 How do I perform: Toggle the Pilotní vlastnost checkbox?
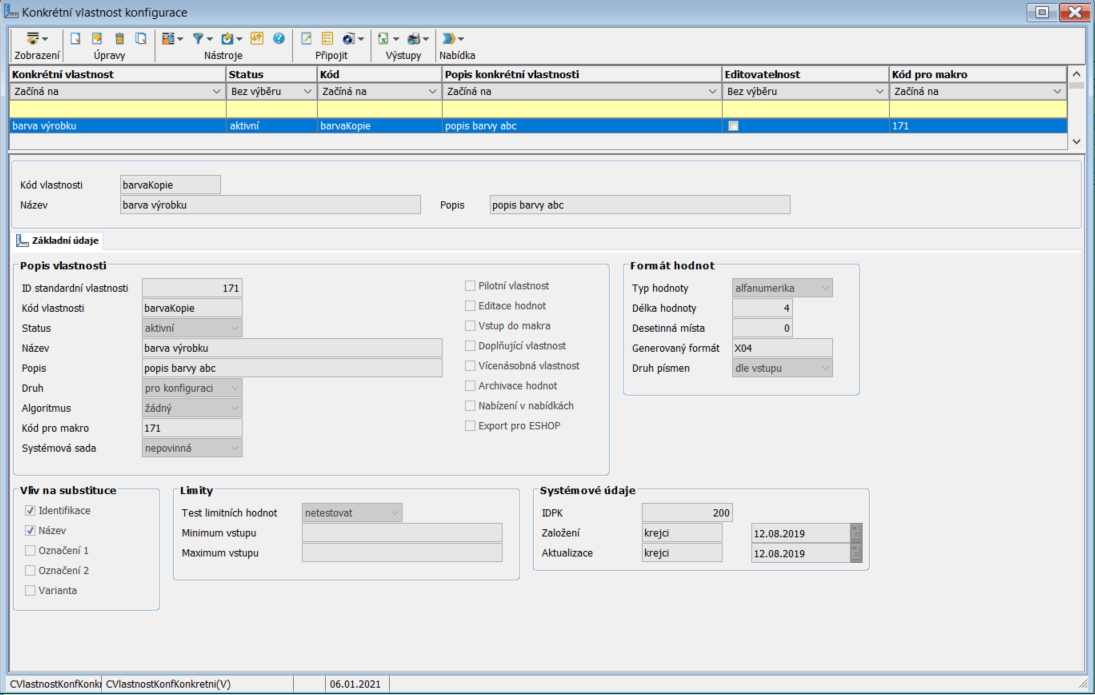pos(470,286)
